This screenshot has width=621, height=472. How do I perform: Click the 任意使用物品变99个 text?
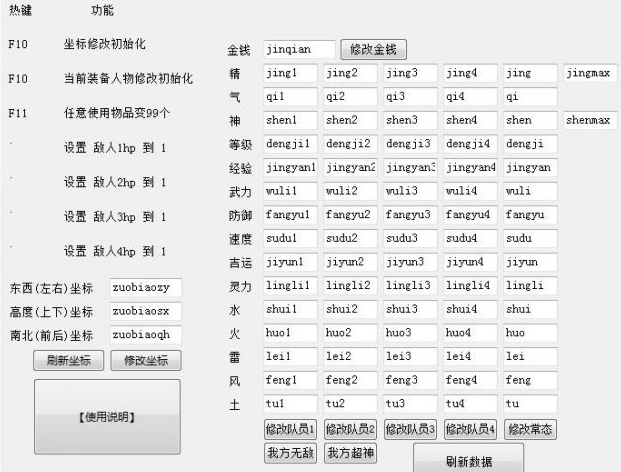[117, 113]
